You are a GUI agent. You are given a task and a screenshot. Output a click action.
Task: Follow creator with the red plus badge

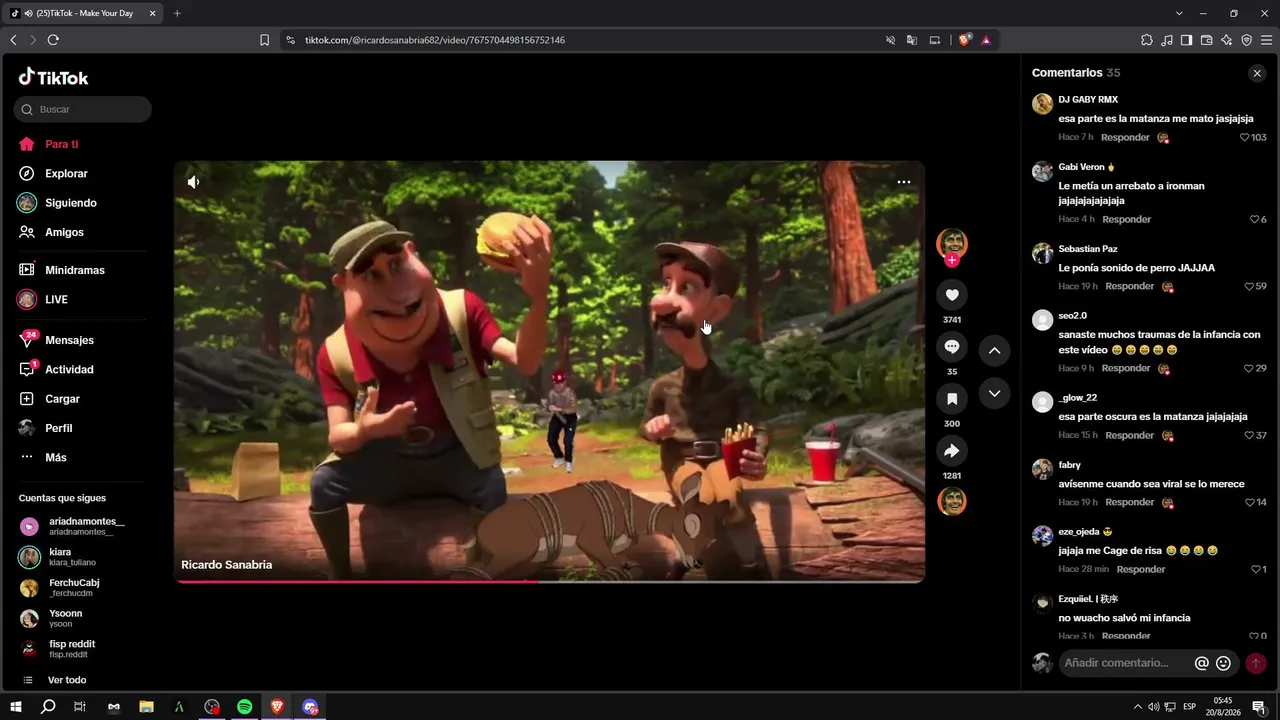tap(952, 260)
